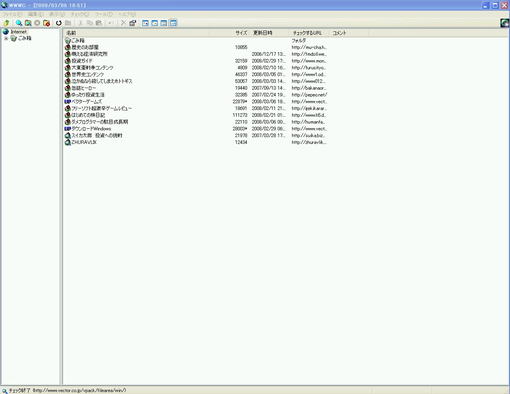Screen dimensions: 510x394
Task: Click the X delete toolbar icon
Action: coord(123,23)
